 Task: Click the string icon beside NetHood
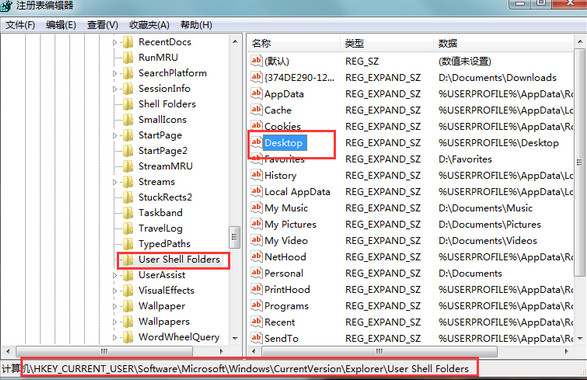click(x=256, y=256)
